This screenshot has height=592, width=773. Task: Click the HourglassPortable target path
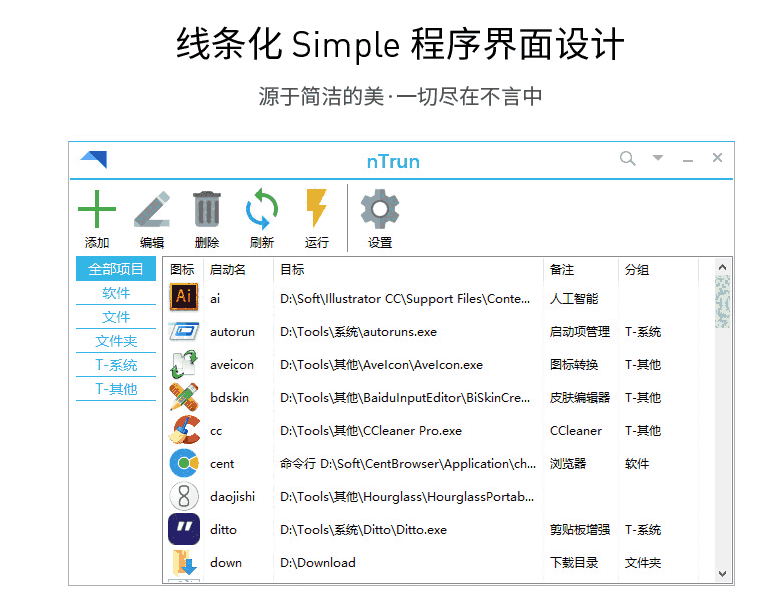pos(407,497)
